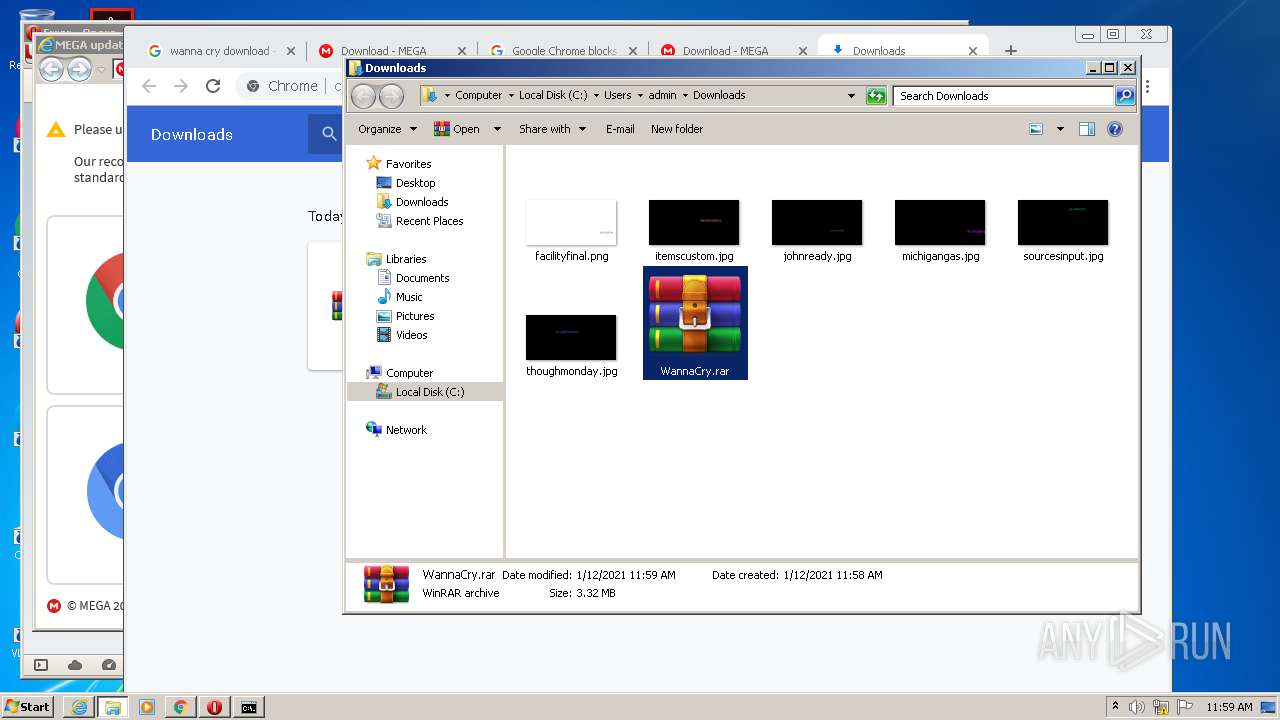
Task: Type in the Search Downloads field
Action: (x=1003, y=96)
